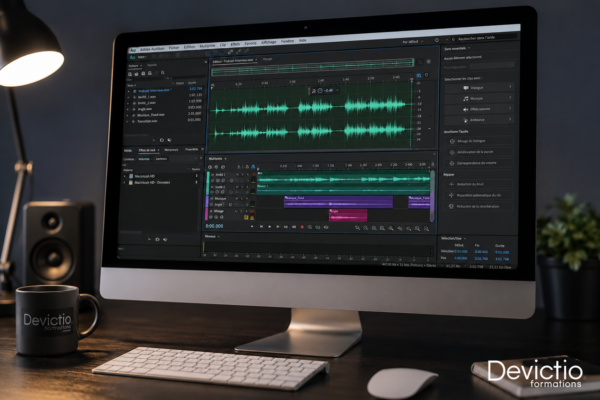Screen dimensions: 600x400
Task: Expand the Macintosh HD tree arrow
Action: click(125, 176)
